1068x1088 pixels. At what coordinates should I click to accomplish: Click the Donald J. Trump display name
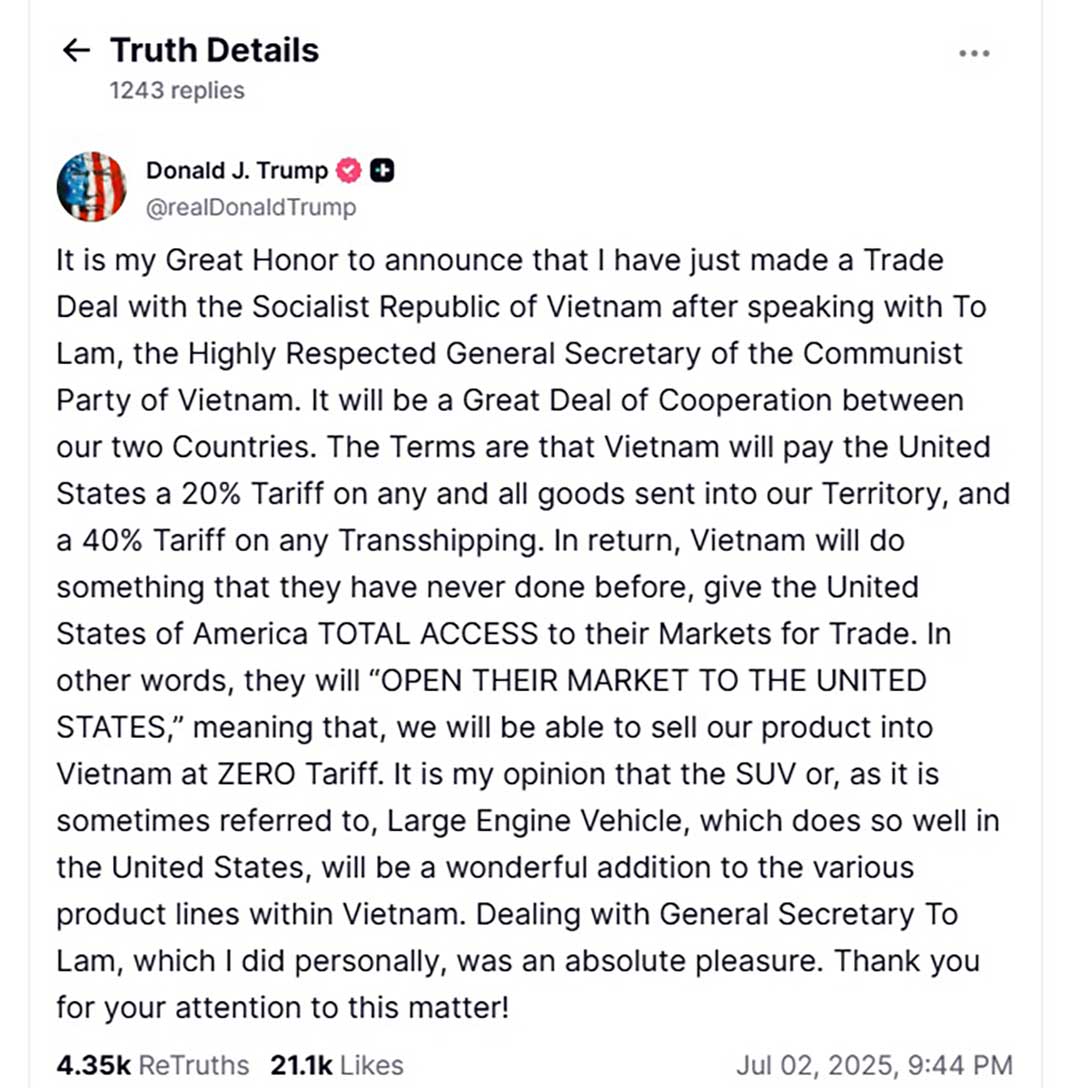click(x=237, y=171)
